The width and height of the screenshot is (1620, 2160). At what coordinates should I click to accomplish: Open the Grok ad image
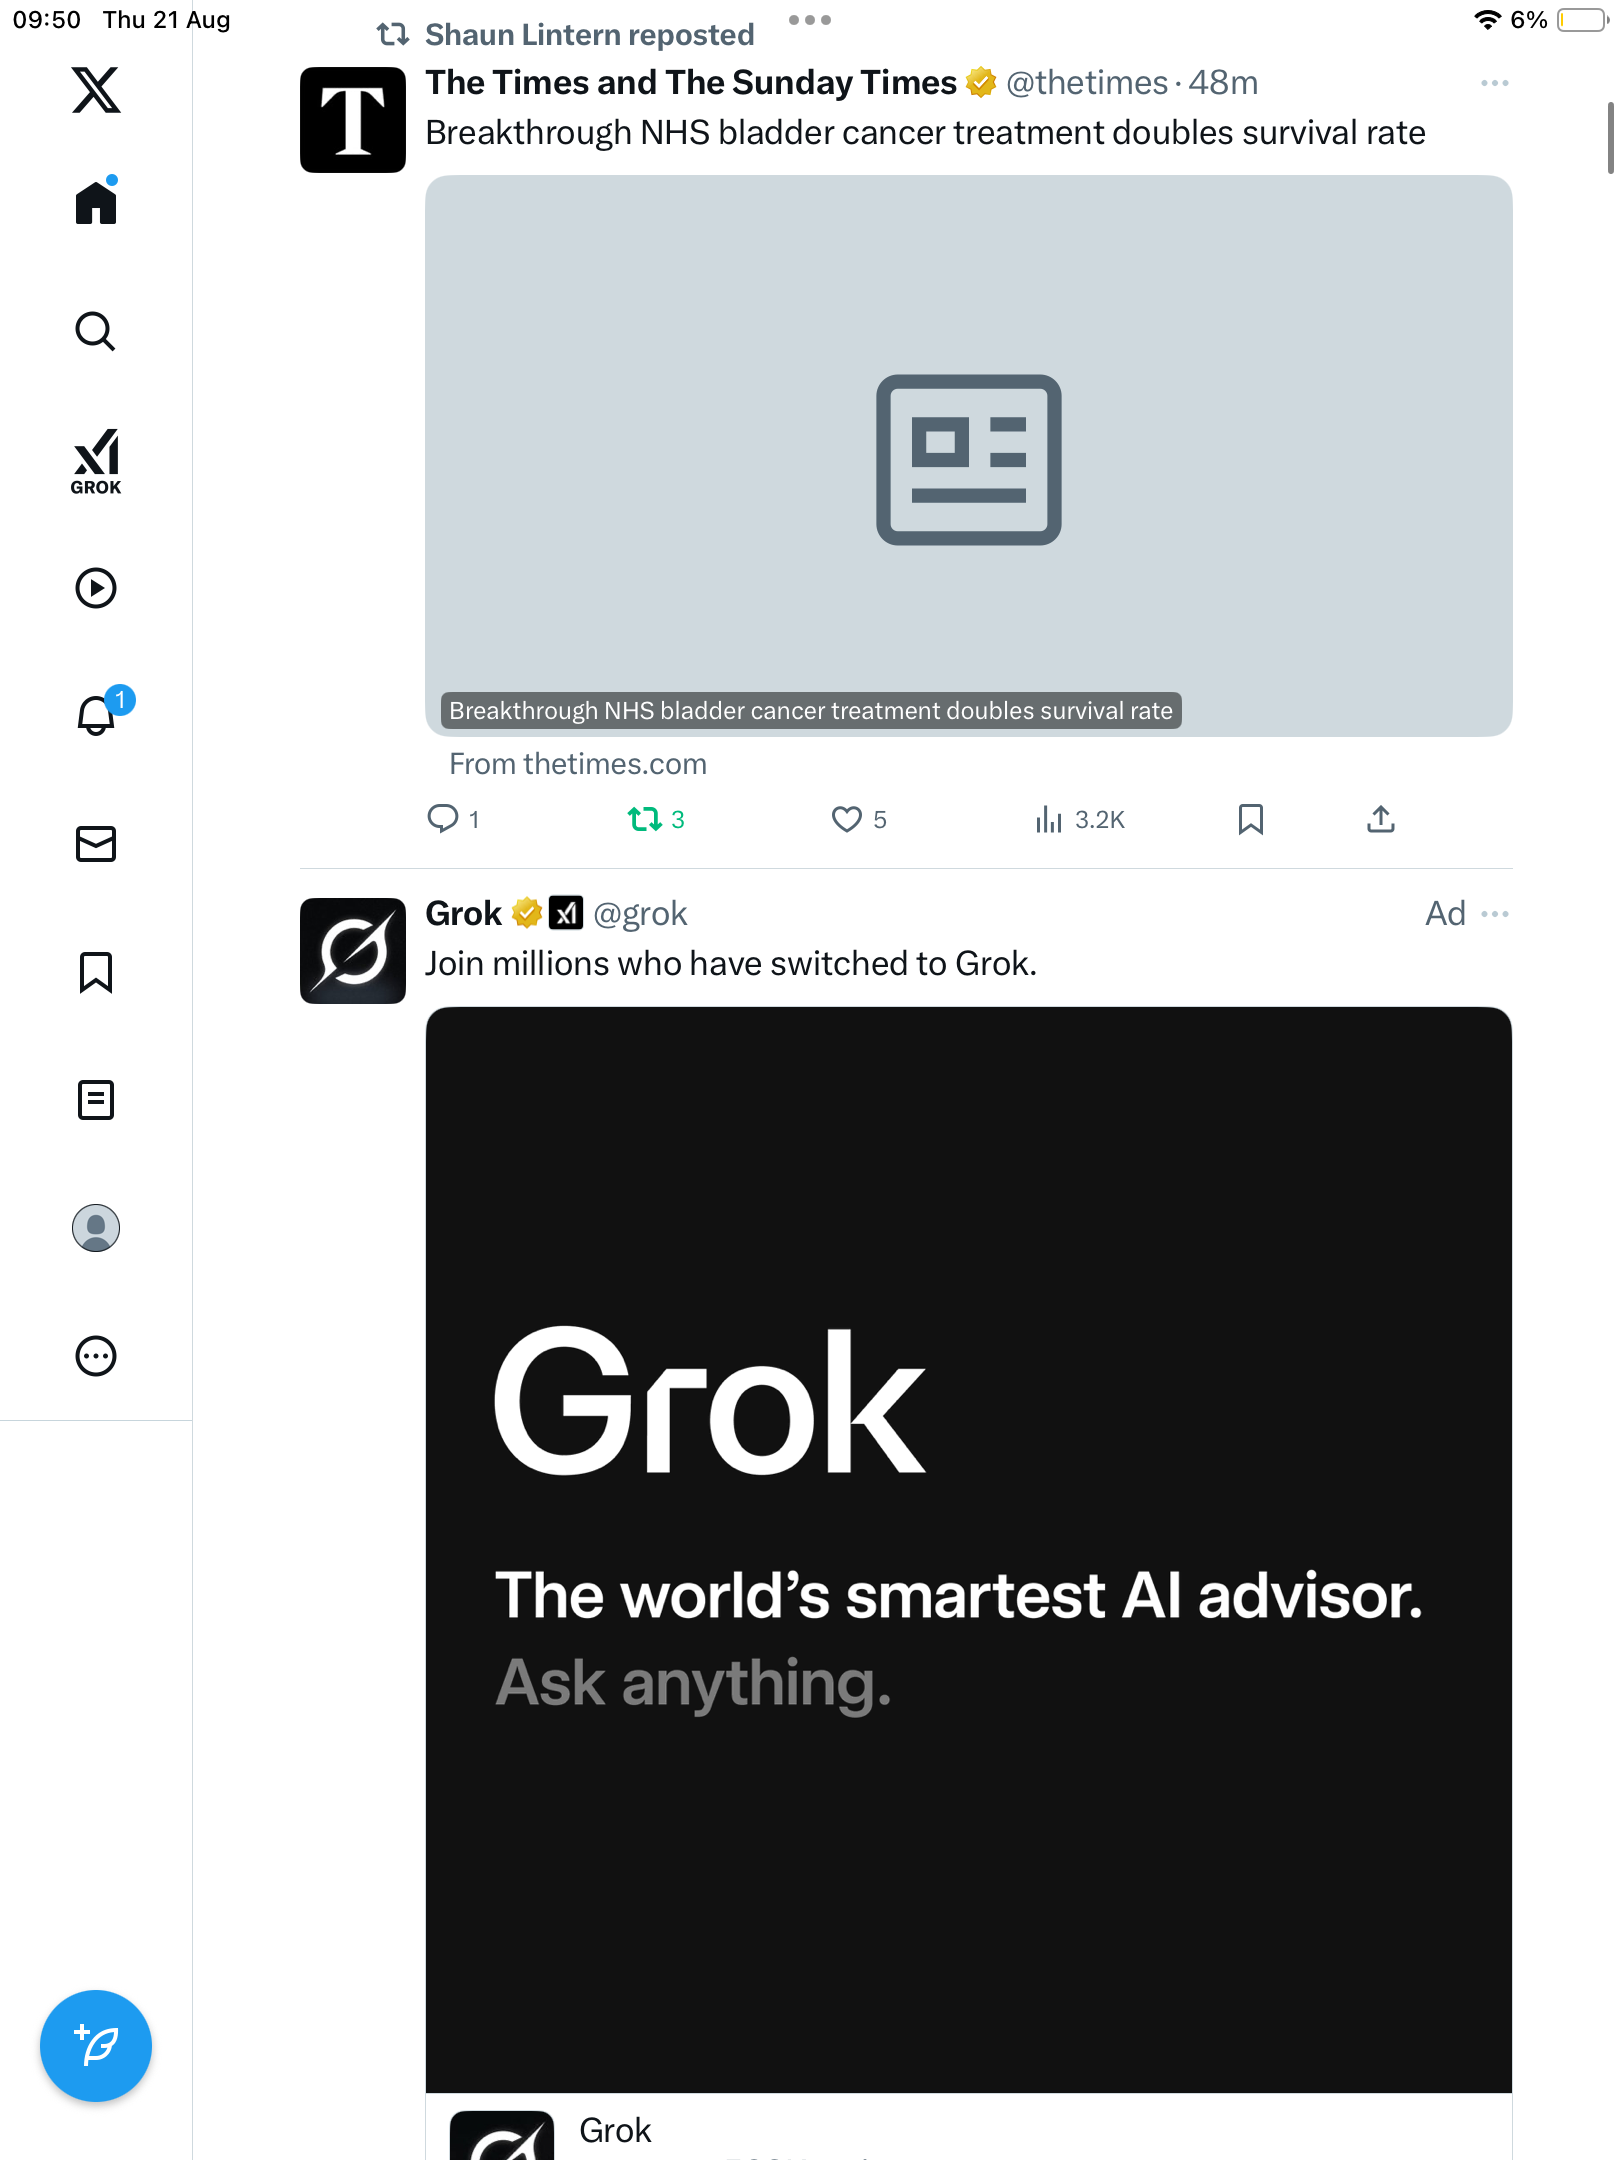[x=968, y=1550]
